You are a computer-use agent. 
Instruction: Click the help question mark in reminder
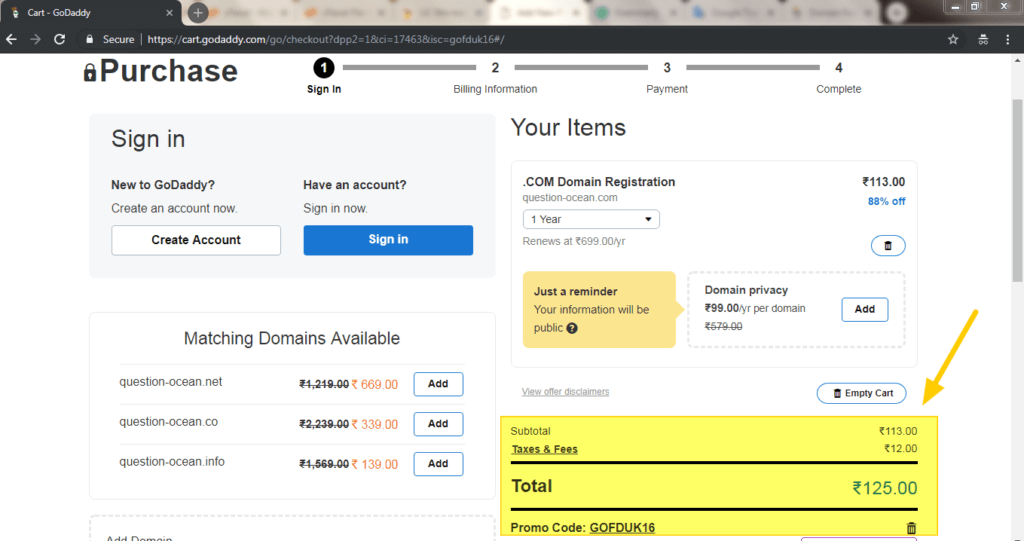pos(572,328)
